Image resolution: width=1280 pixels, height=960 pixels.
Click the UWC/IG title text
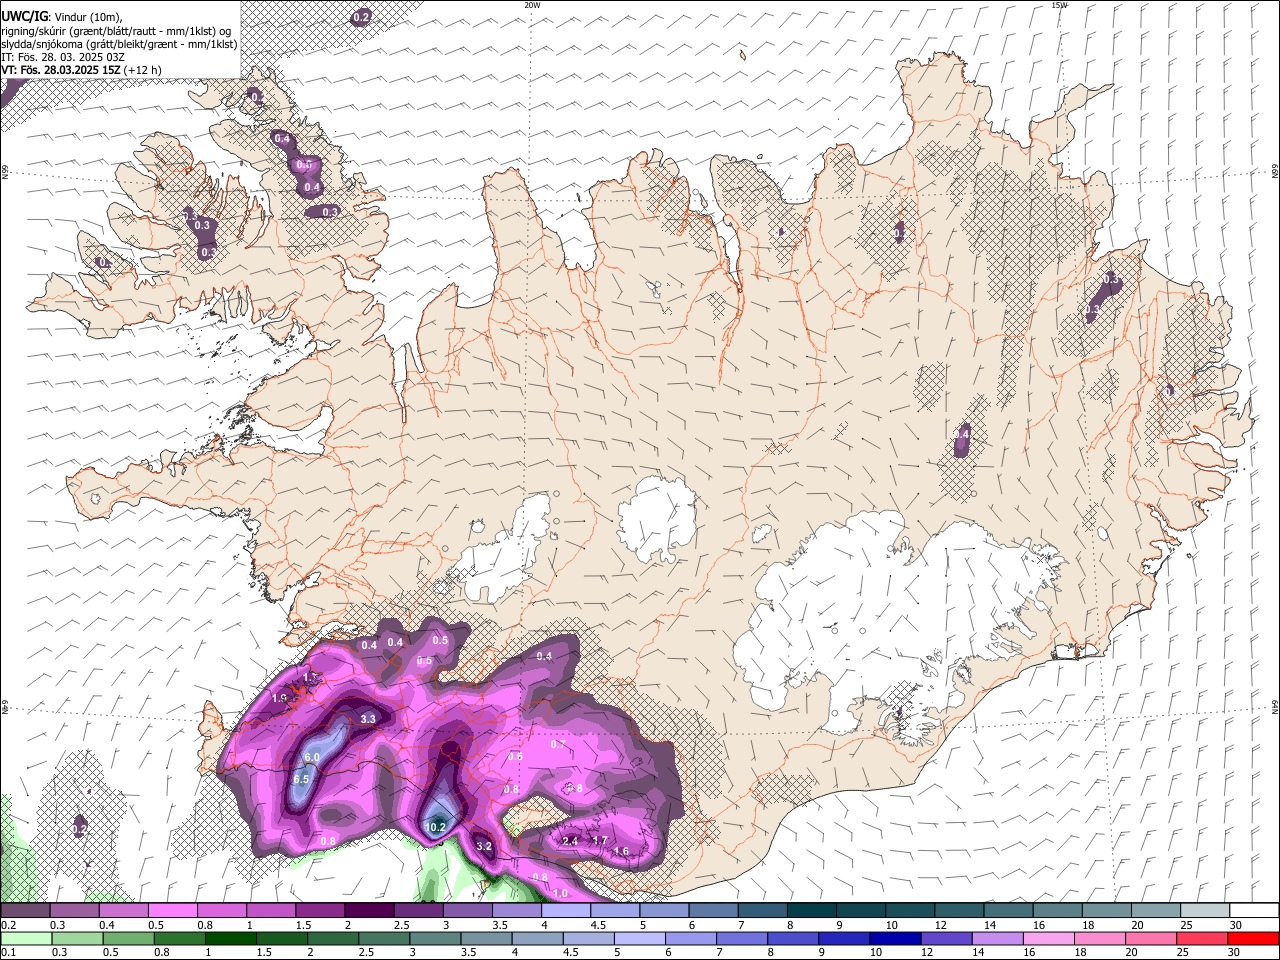click(x=24, y=16)
